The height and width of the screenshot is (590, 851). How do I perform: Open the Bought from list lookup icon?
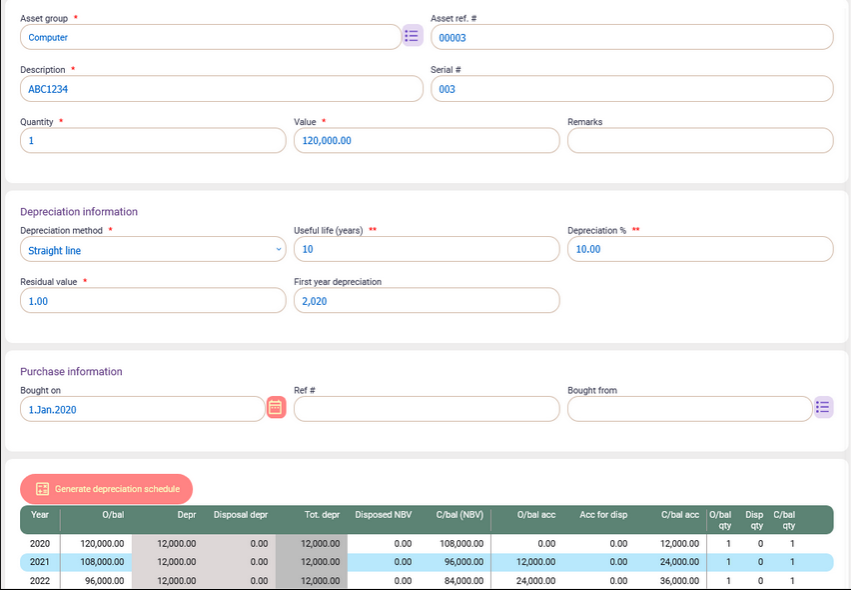(x=823, y=408)
